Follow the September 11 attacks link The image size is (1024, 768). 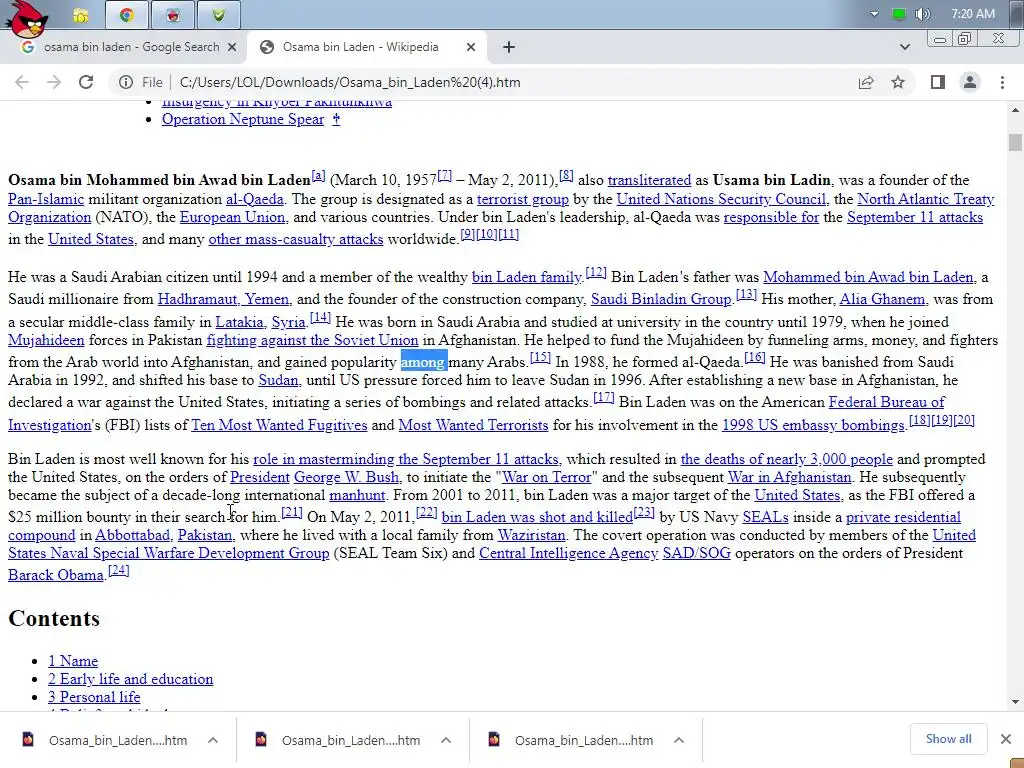[915, 217]
